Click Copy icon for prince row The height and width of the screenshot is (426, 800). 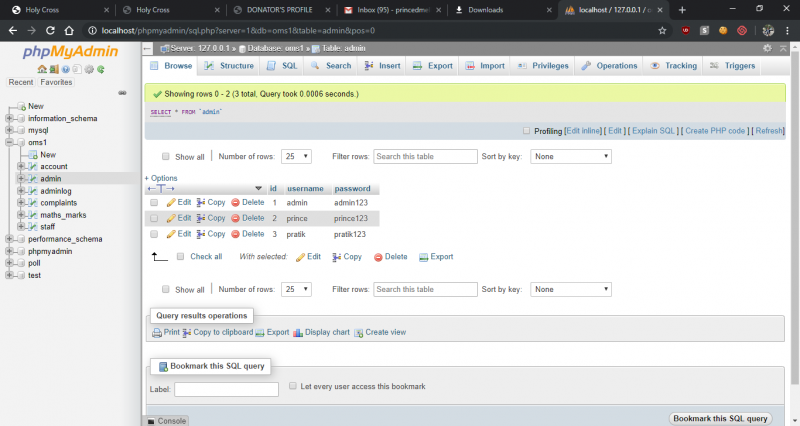pyautogui.click(x=201, y=218)
